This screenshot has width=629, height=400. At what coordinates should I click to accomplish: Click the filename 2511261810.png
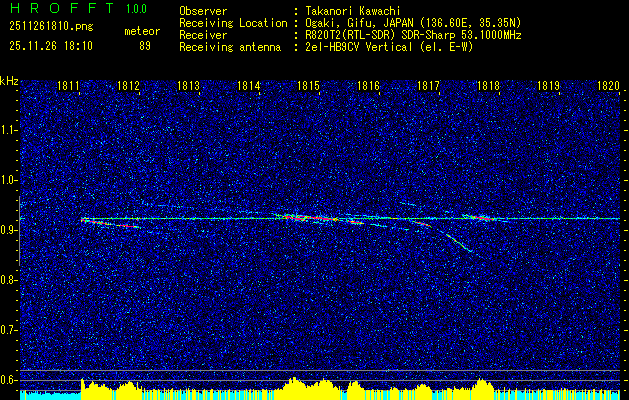coord(51,26)
